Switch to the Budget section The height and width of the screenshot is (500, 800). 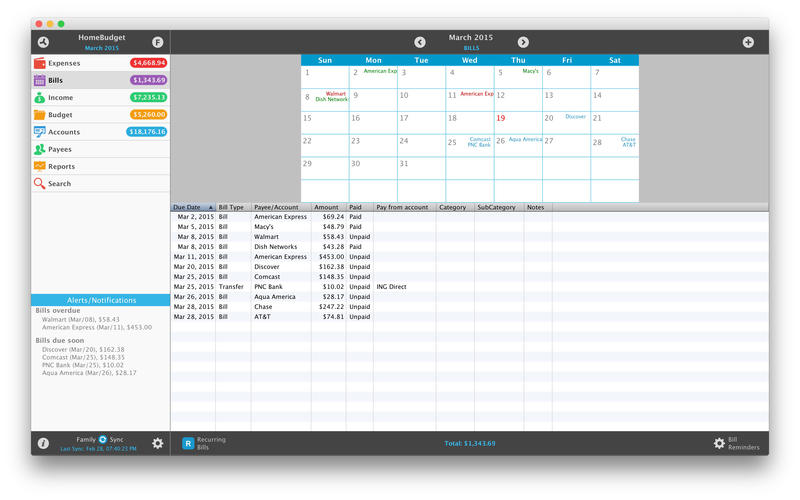(60, 115)
